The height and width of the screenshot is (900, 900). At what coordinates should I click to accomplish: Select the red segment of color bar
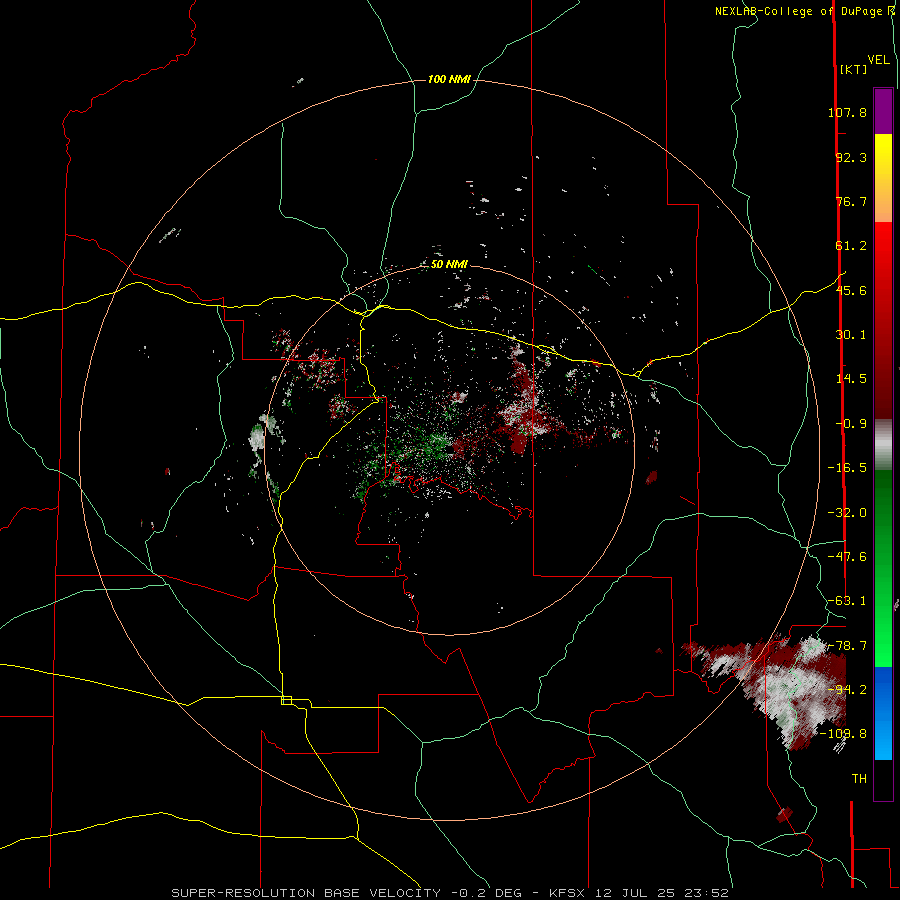point(883,320)
